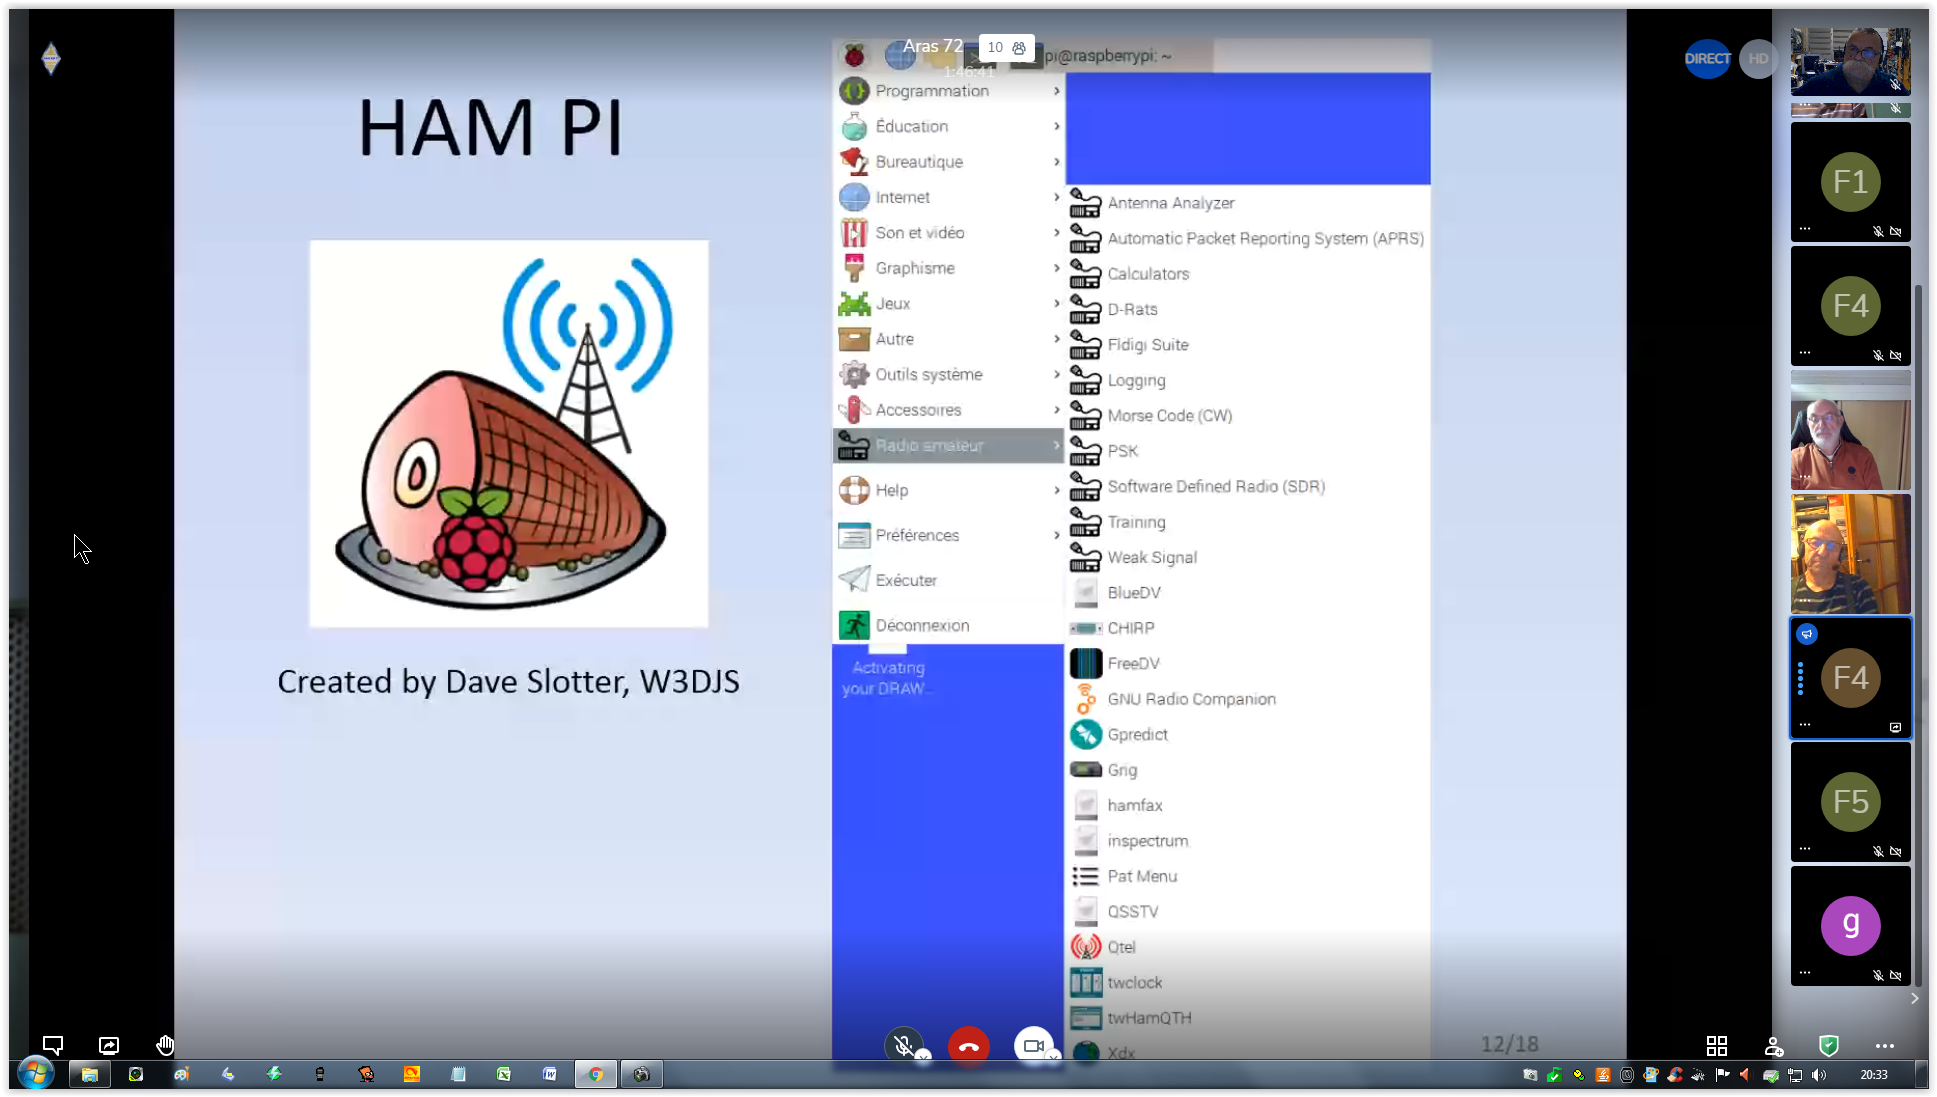The width and height of the screenshot is (1937, 1097).
Task: Open more actions three-dot menu in toolbar
Action: (1885, 1046)
